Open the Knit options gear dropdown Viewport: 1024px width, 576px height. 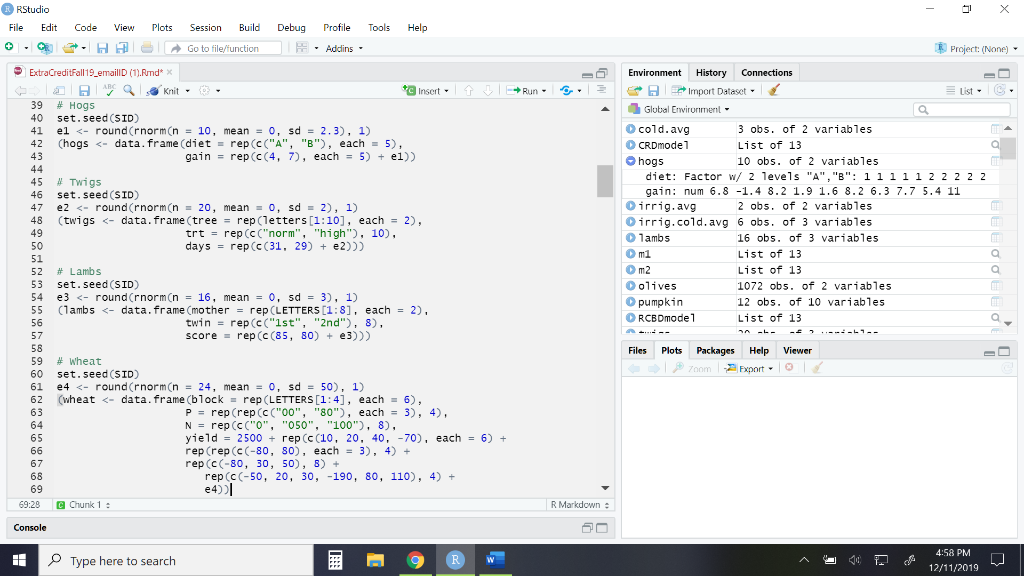(x=209, y=90)
